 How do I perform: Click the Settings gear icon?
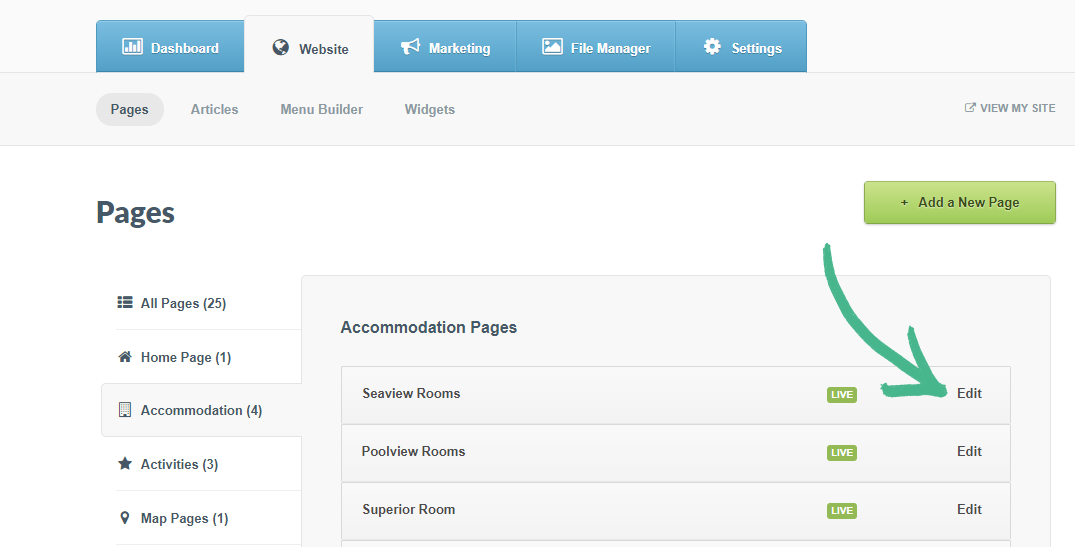tap(712, 47)
